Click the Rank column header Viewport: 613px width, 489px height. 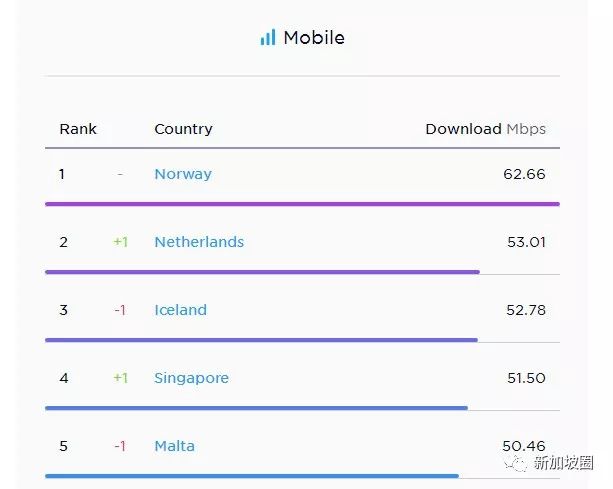78,129
